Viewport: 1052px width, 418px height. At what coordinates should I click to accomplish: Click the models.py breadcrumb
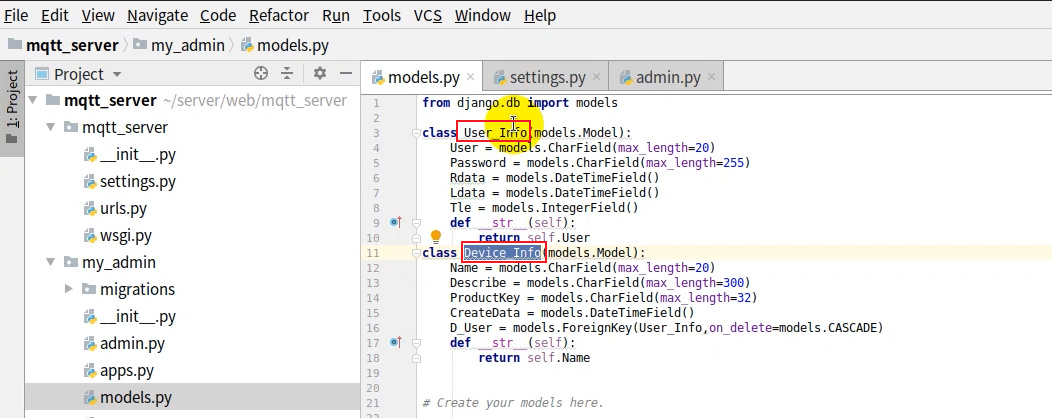point(284,46)
